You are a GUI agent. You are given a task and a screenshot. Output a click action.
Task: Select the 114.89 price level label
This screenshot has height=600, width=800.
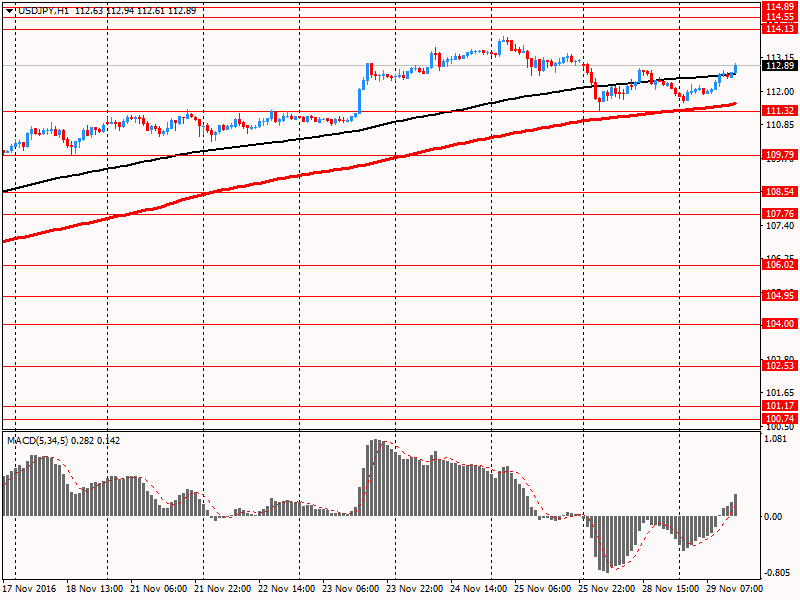click(x=780, y=7)
